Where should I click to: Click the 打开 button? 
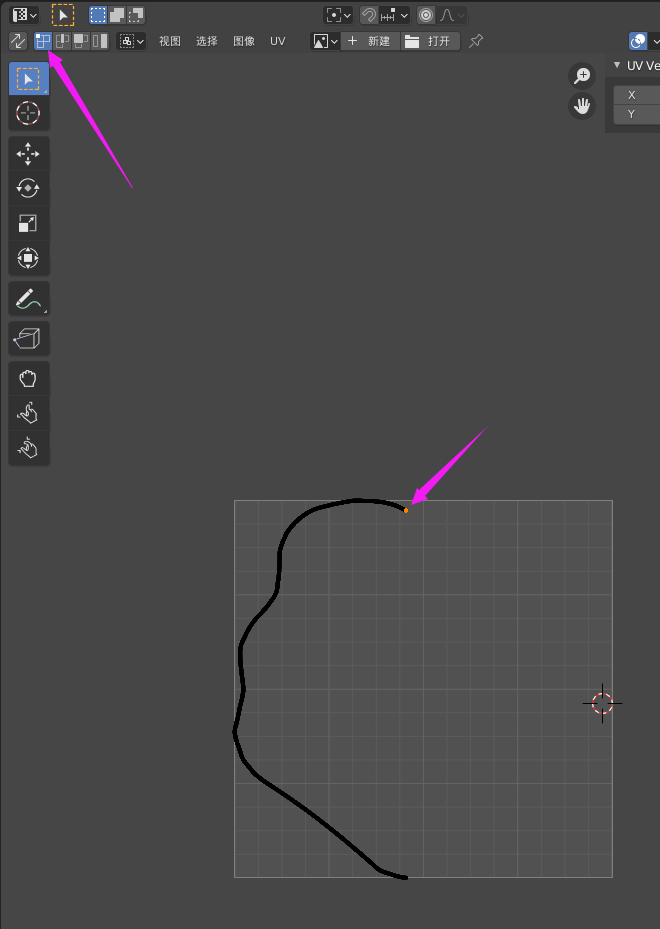coord(431,41)
